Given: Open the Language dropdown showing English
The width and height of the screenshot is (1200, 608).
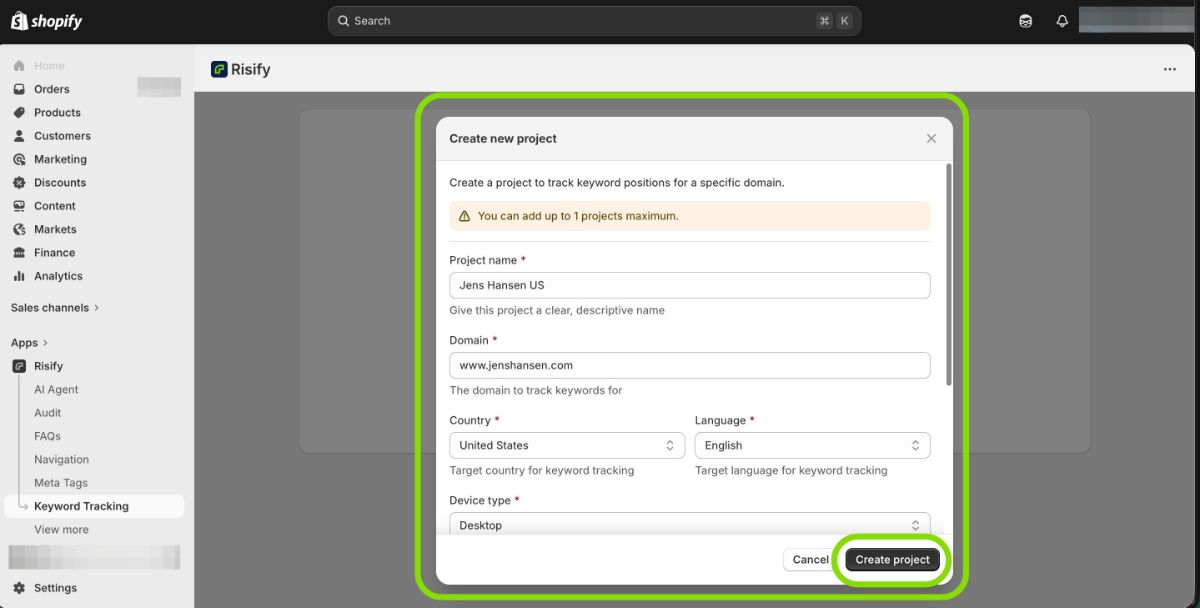Looking at the screenshot, I should (x=812, y=445).
